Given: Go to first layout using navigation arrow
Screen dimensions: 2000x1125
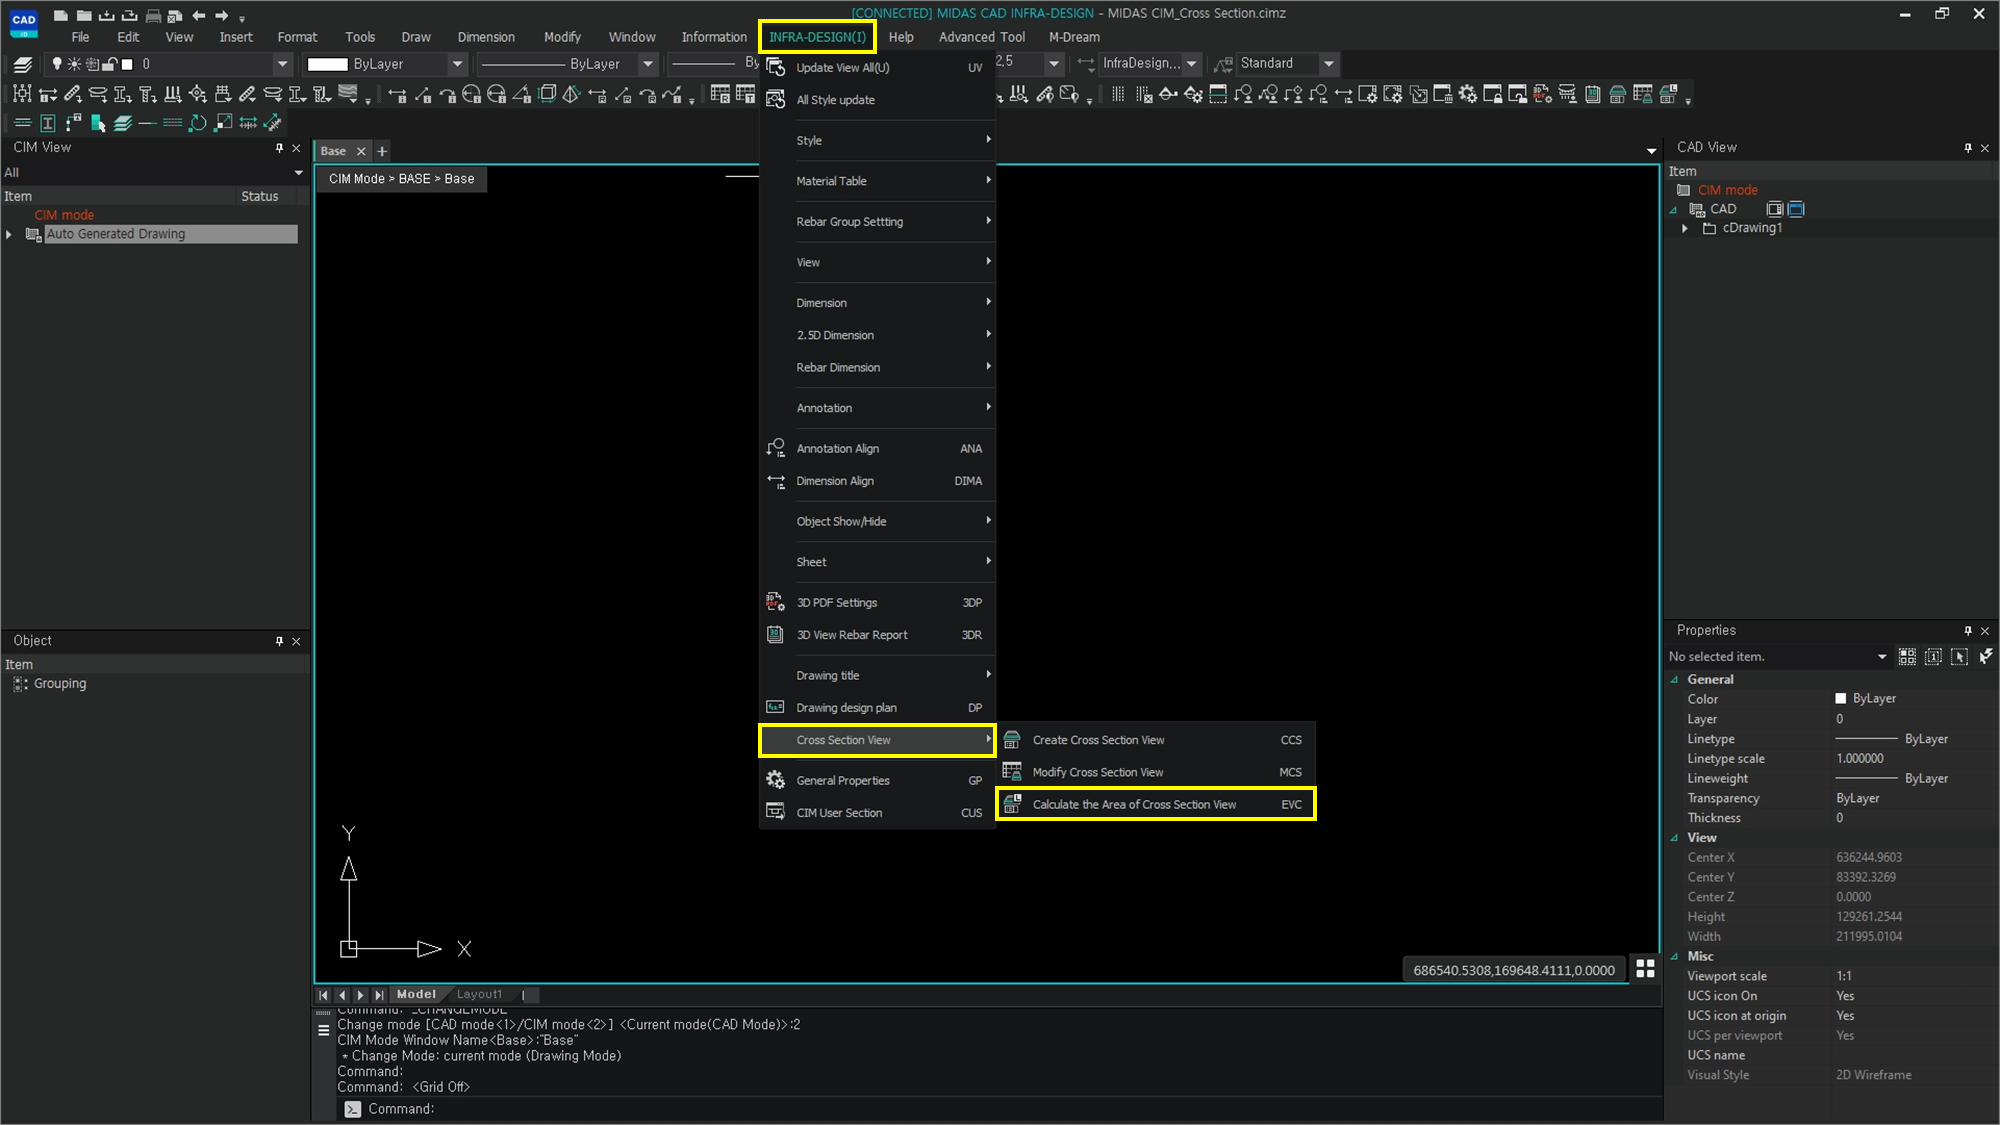Looking at the screenshot, I should pos(323,995).
